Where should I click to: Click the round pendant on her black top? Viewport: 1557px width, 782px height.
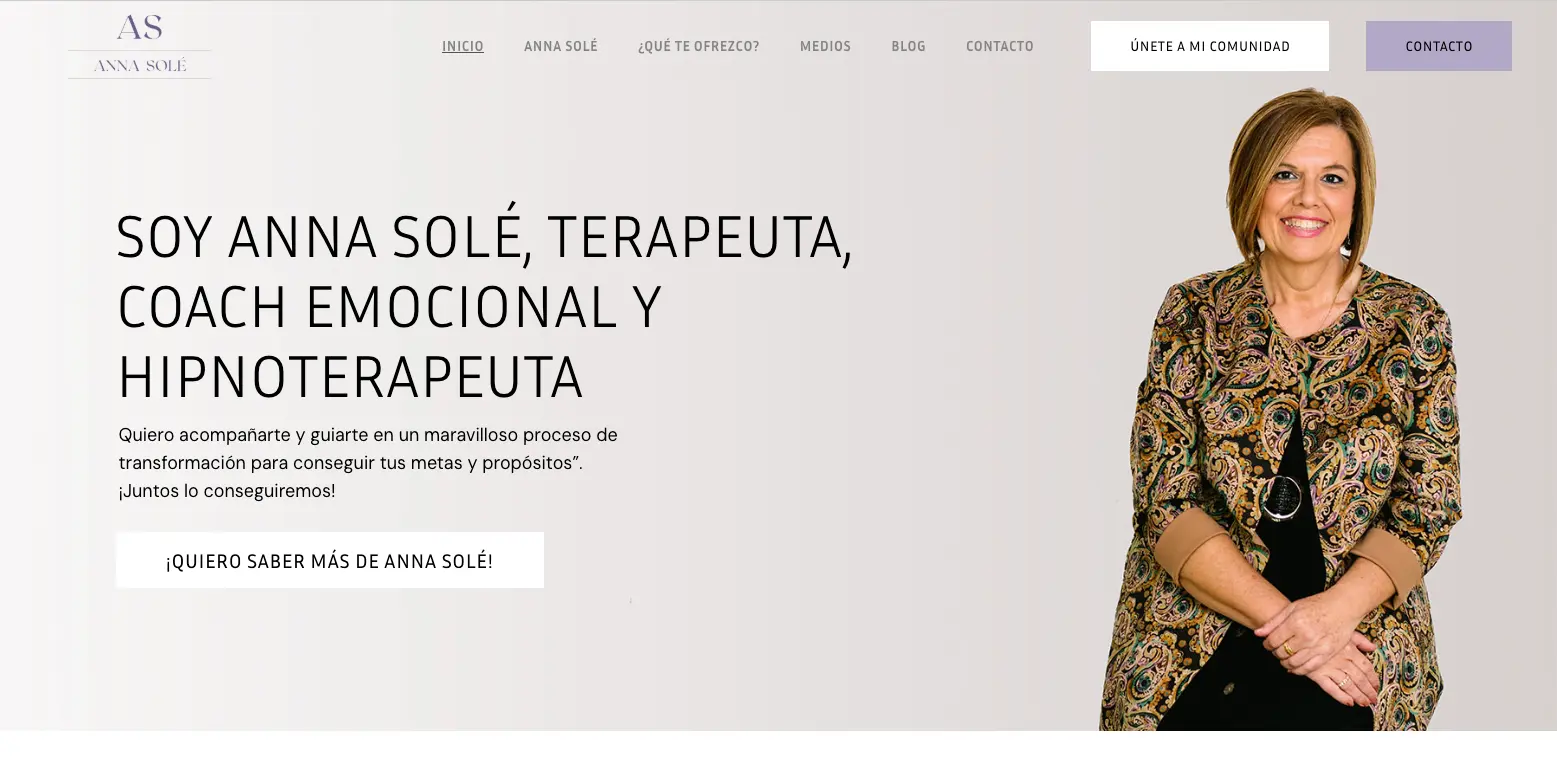(1281, 497)
